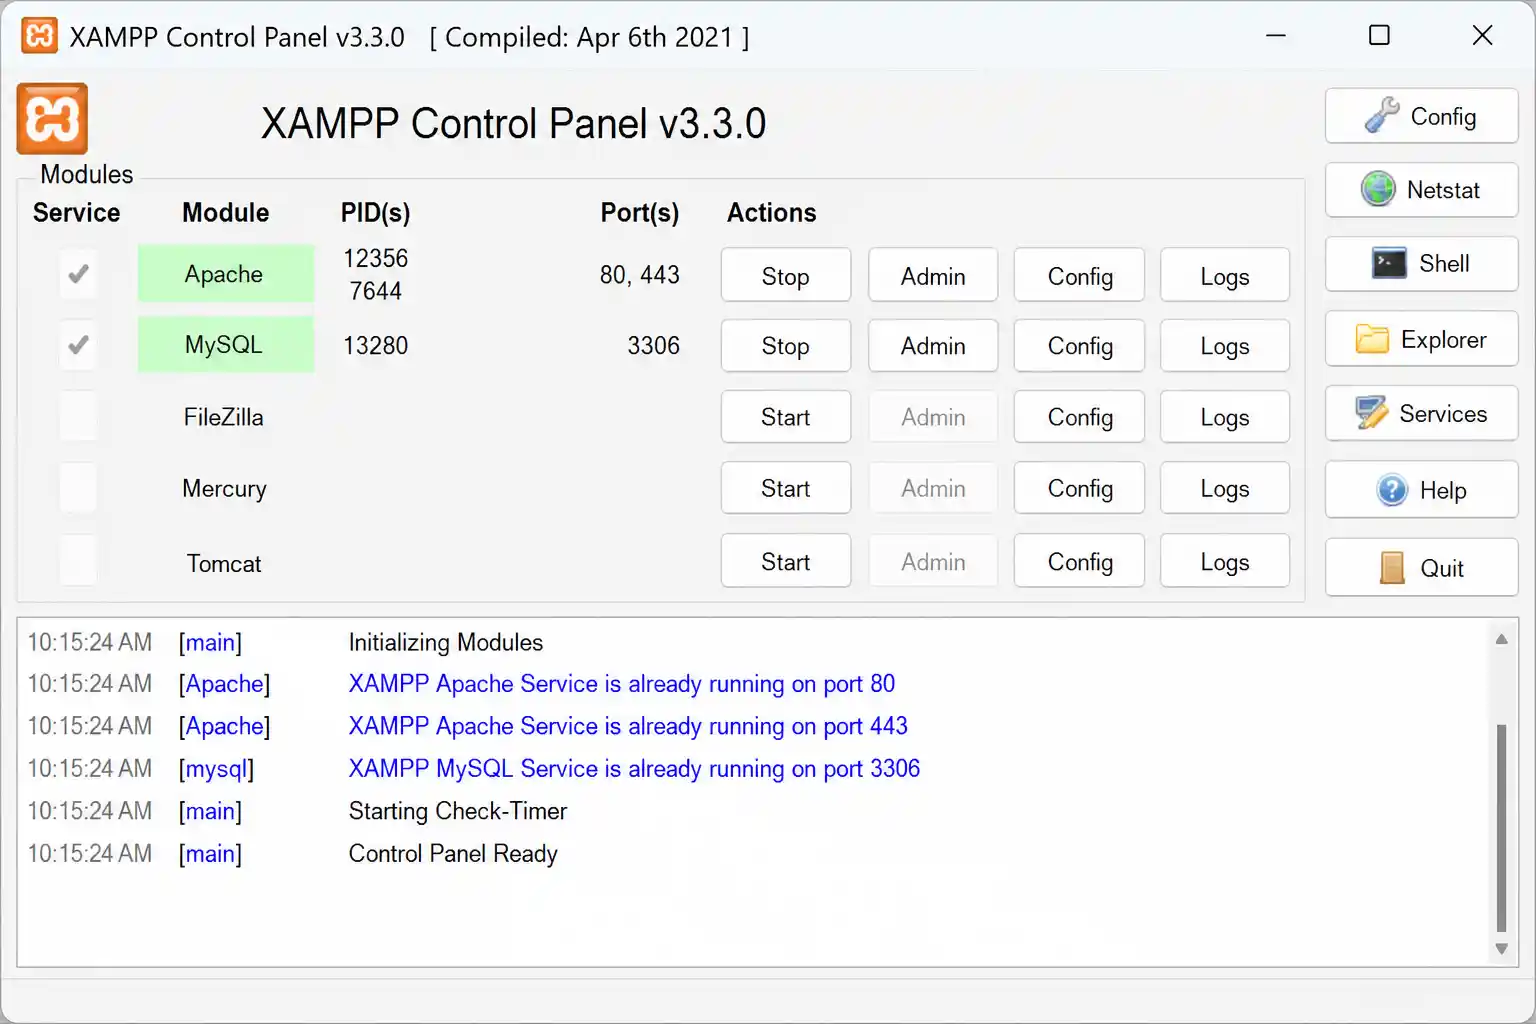
Task: Toggle the FileZilla service checkbox
Action: coord(78,416)
